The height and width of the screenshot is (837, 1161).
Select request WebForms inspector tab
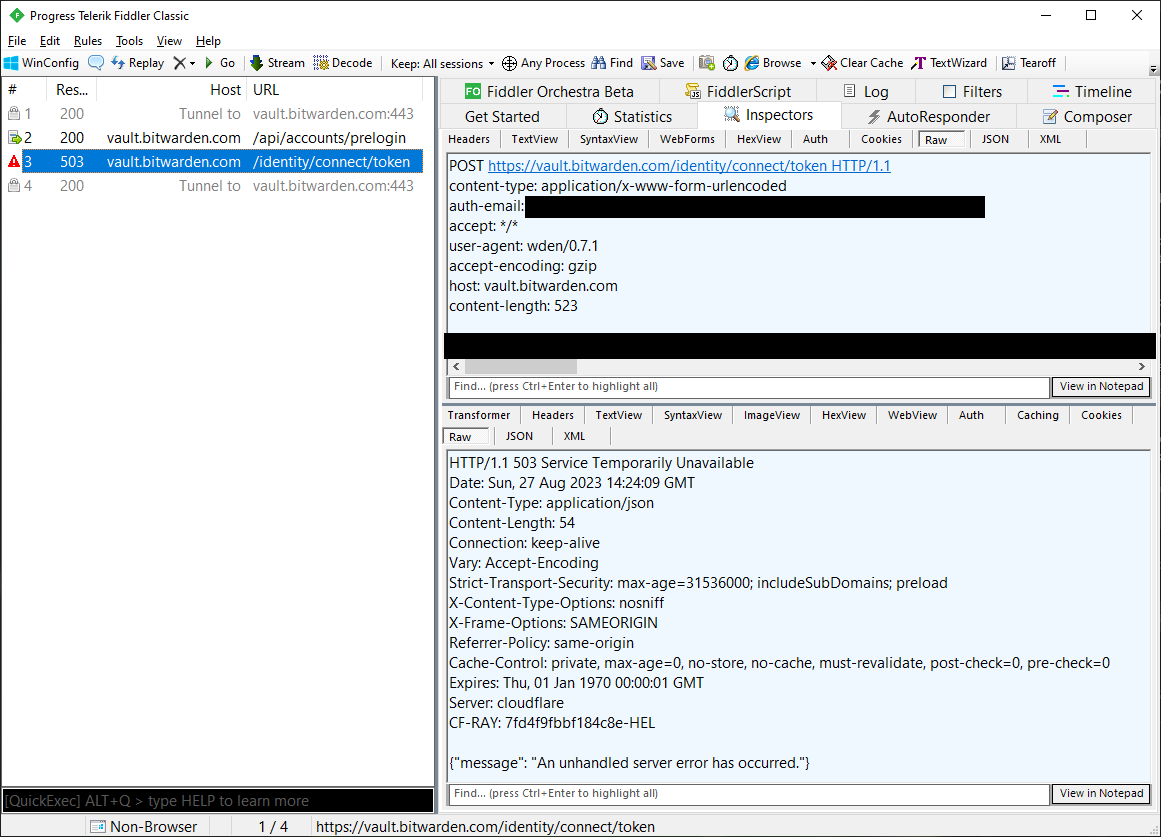click(x=687, y=139)
